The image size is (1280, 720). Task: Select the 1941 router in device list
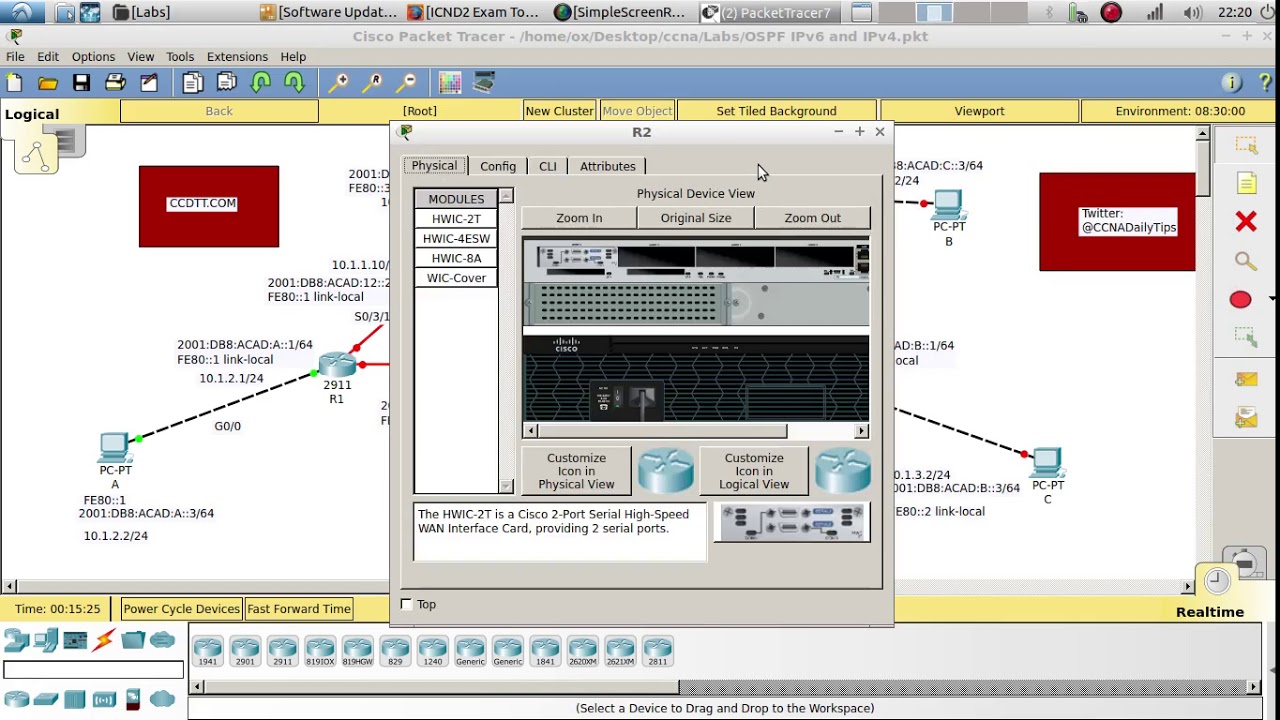(207, 651)
